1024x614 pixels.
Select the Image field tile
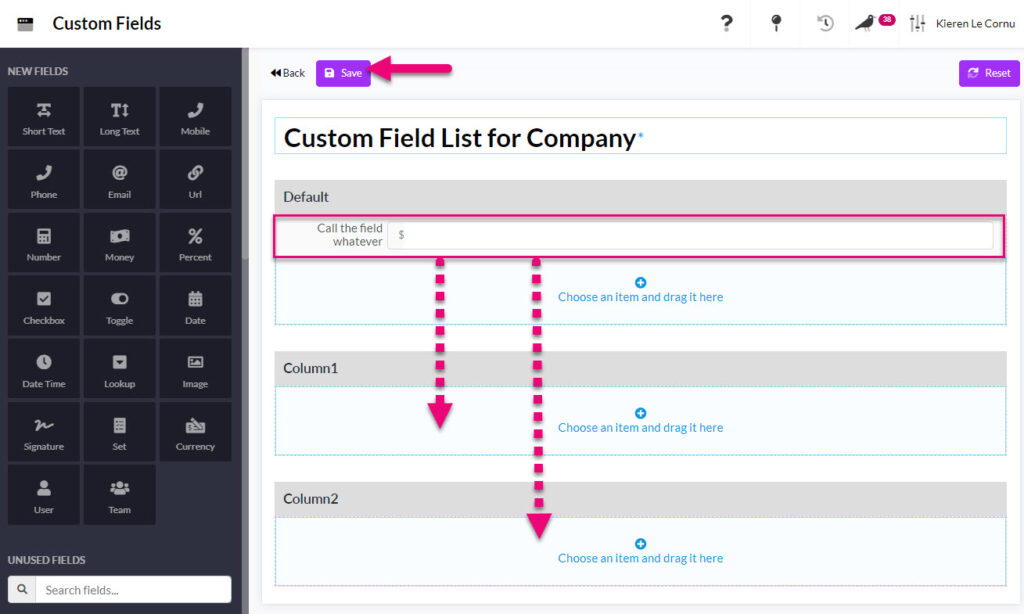(x=195, y=368)
